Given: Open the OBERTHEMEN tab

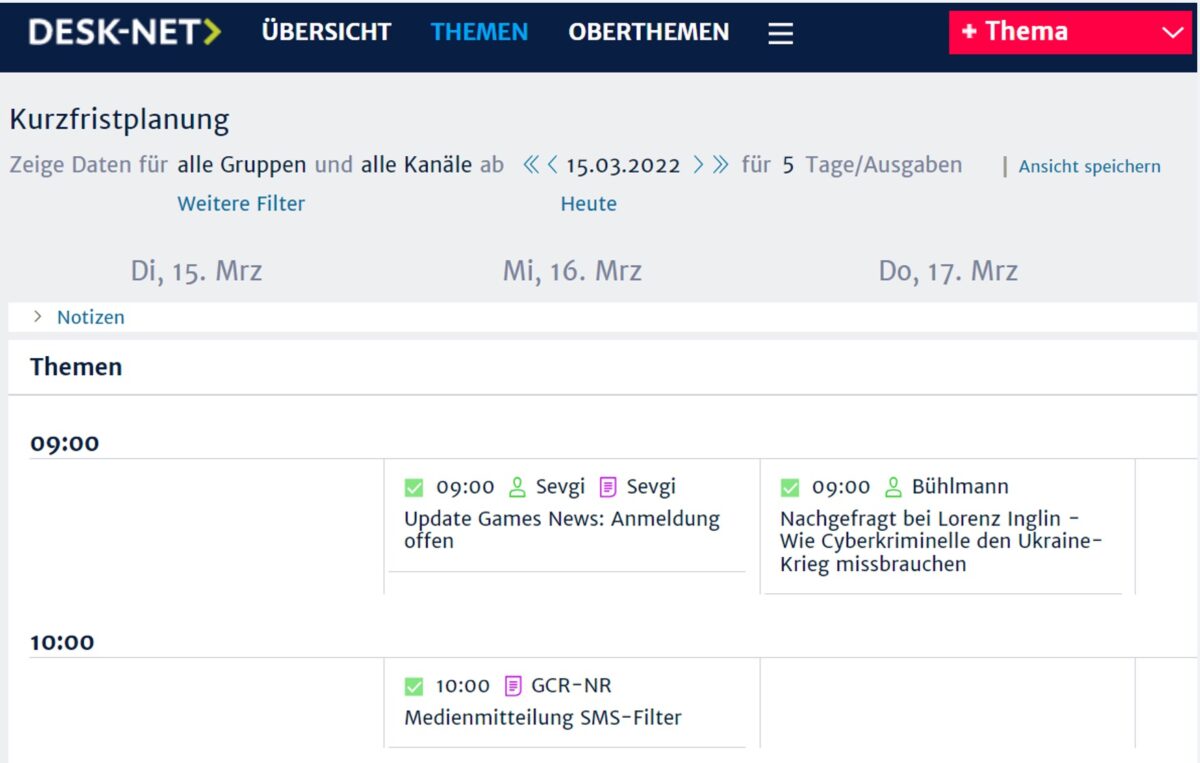Looking at the screenshot, I should click(648, 32).
